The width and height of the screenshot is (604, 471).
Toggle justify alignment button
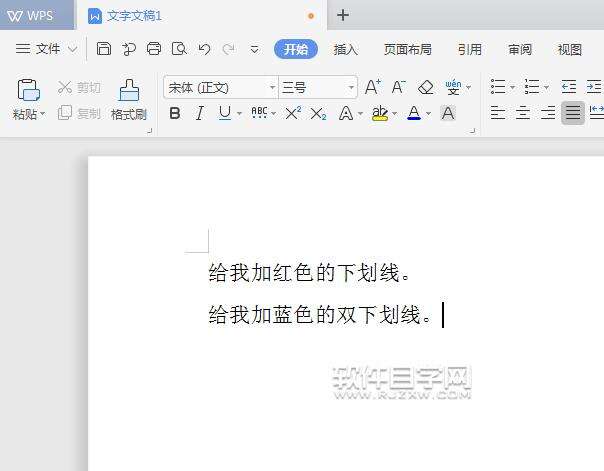click(573, 113)
